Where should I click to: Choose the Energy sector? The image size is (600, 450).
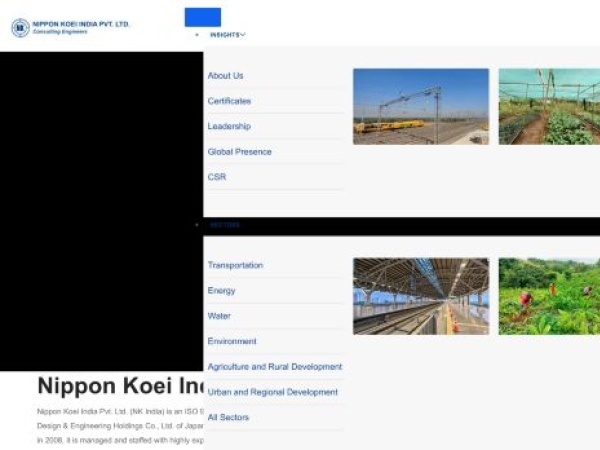point(222,290)
